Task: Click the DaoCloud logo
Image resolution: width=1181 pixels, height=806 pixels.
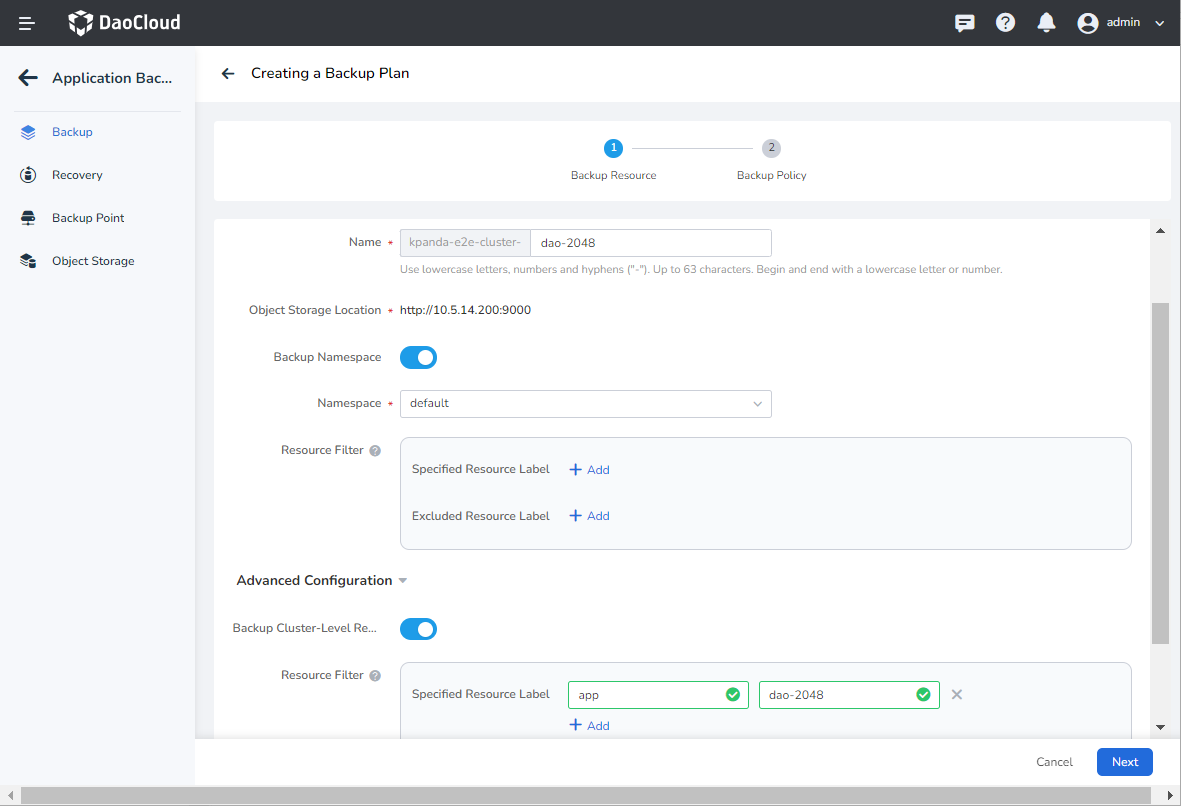Action: 122,21
